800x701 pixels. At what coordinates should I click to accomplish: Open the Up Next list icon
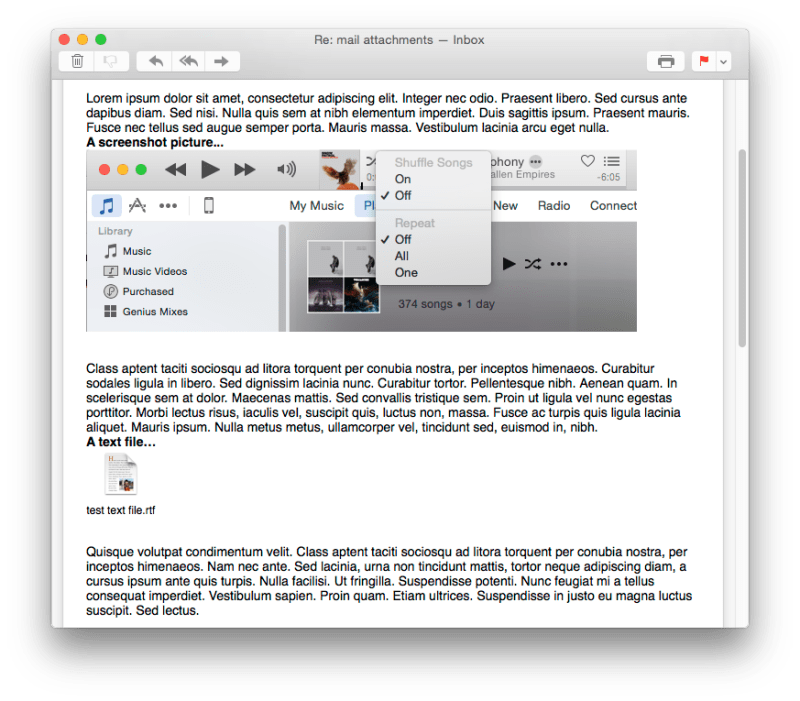coord(613,160)
